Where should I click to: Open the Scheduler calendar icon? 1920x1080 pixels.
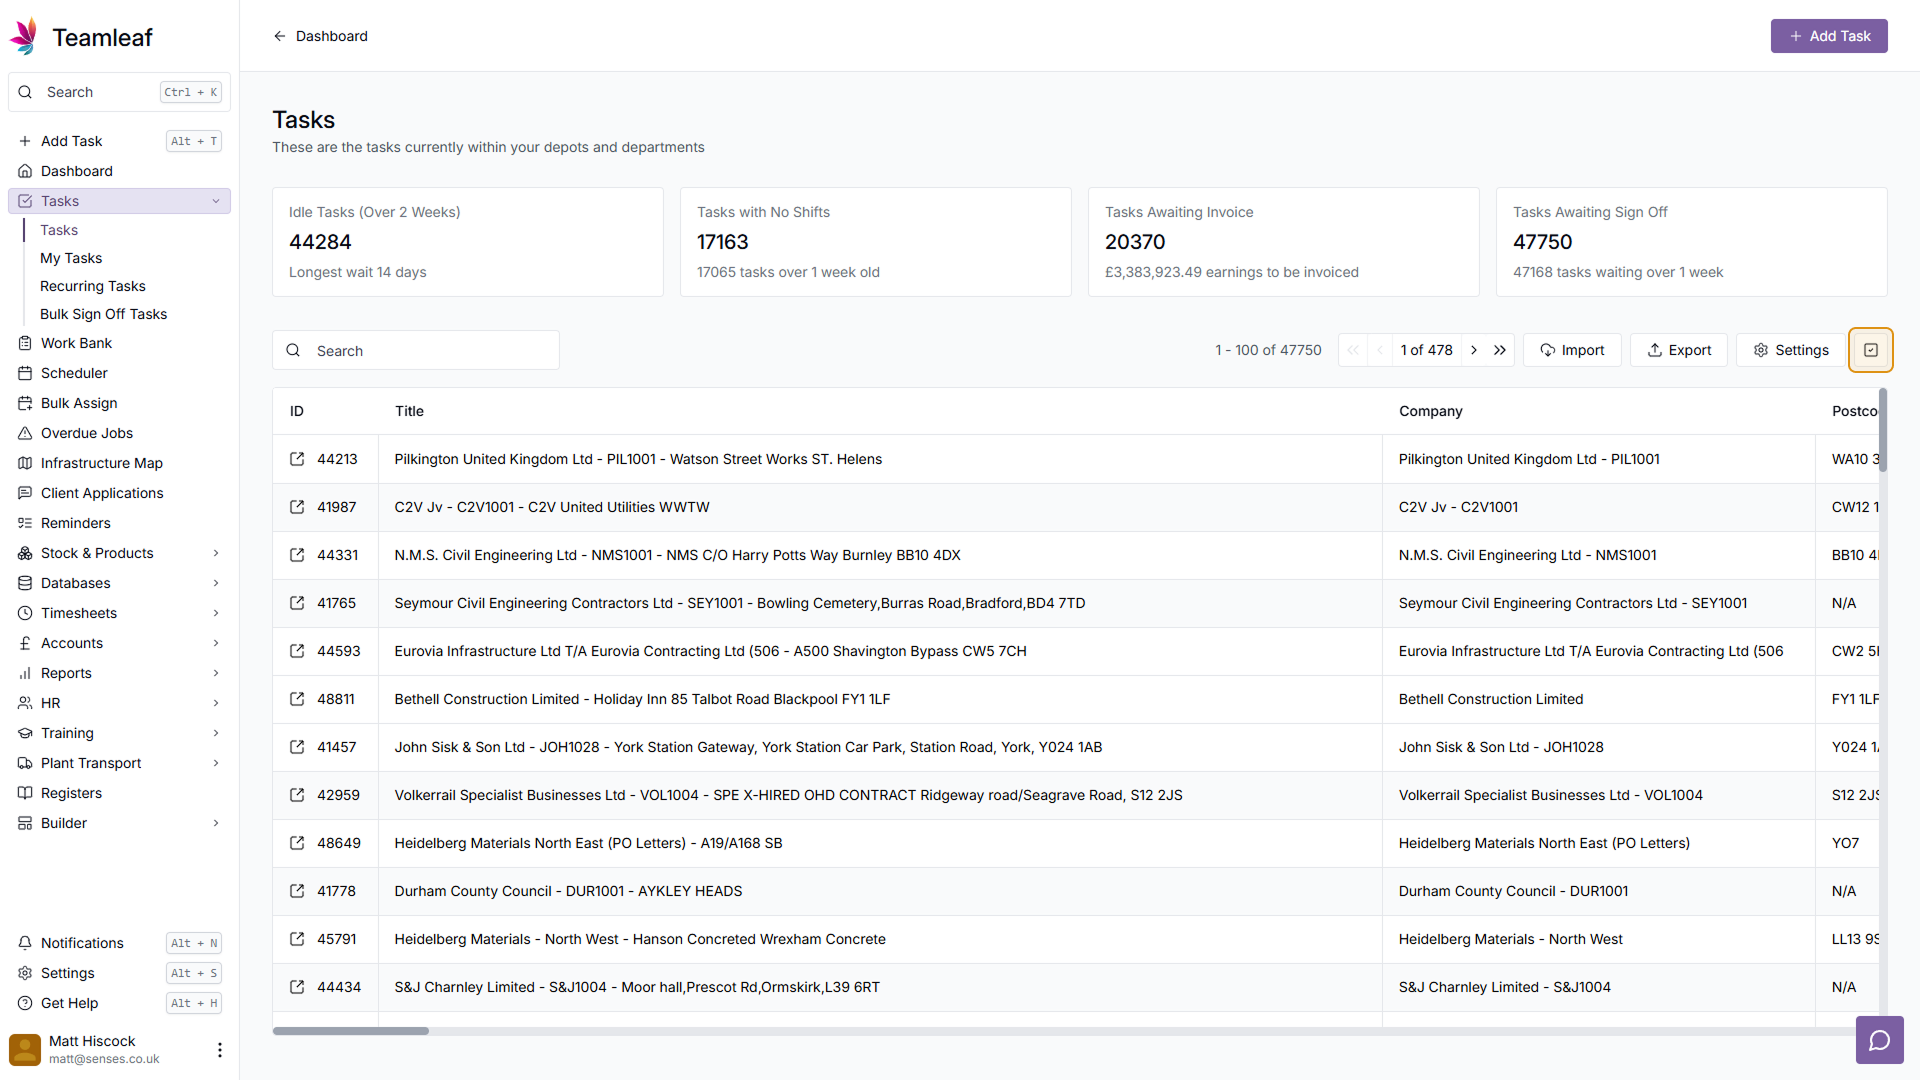(x=25, y=373)
